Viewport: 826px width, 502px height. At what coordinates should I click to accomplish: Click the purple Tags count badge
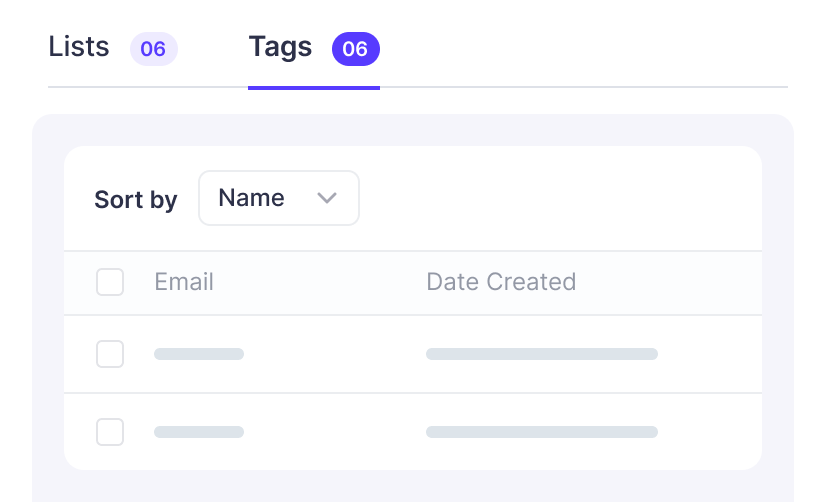[355, 49]
